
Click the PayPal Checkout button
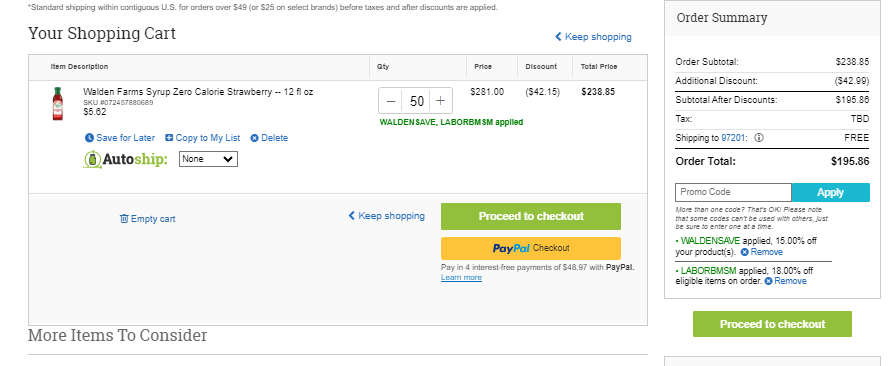(x=531, y=248)
